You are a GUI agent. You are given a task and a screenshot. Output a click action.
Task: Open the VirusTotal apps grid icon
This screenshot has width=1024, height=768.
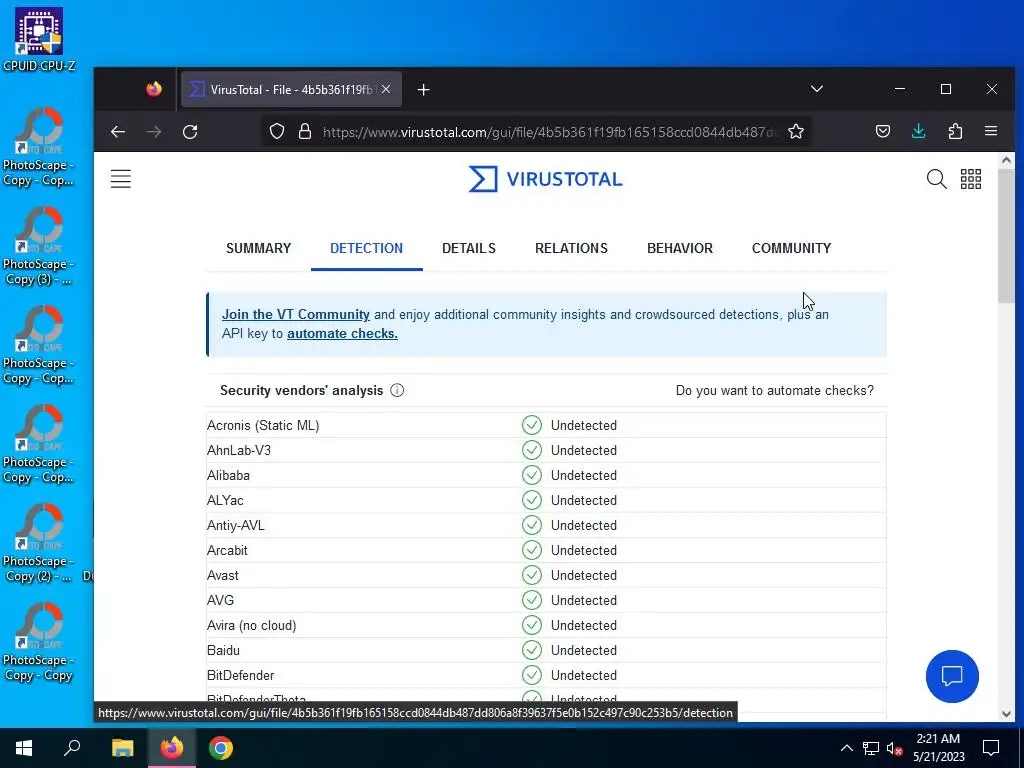(x=970, y=179)
